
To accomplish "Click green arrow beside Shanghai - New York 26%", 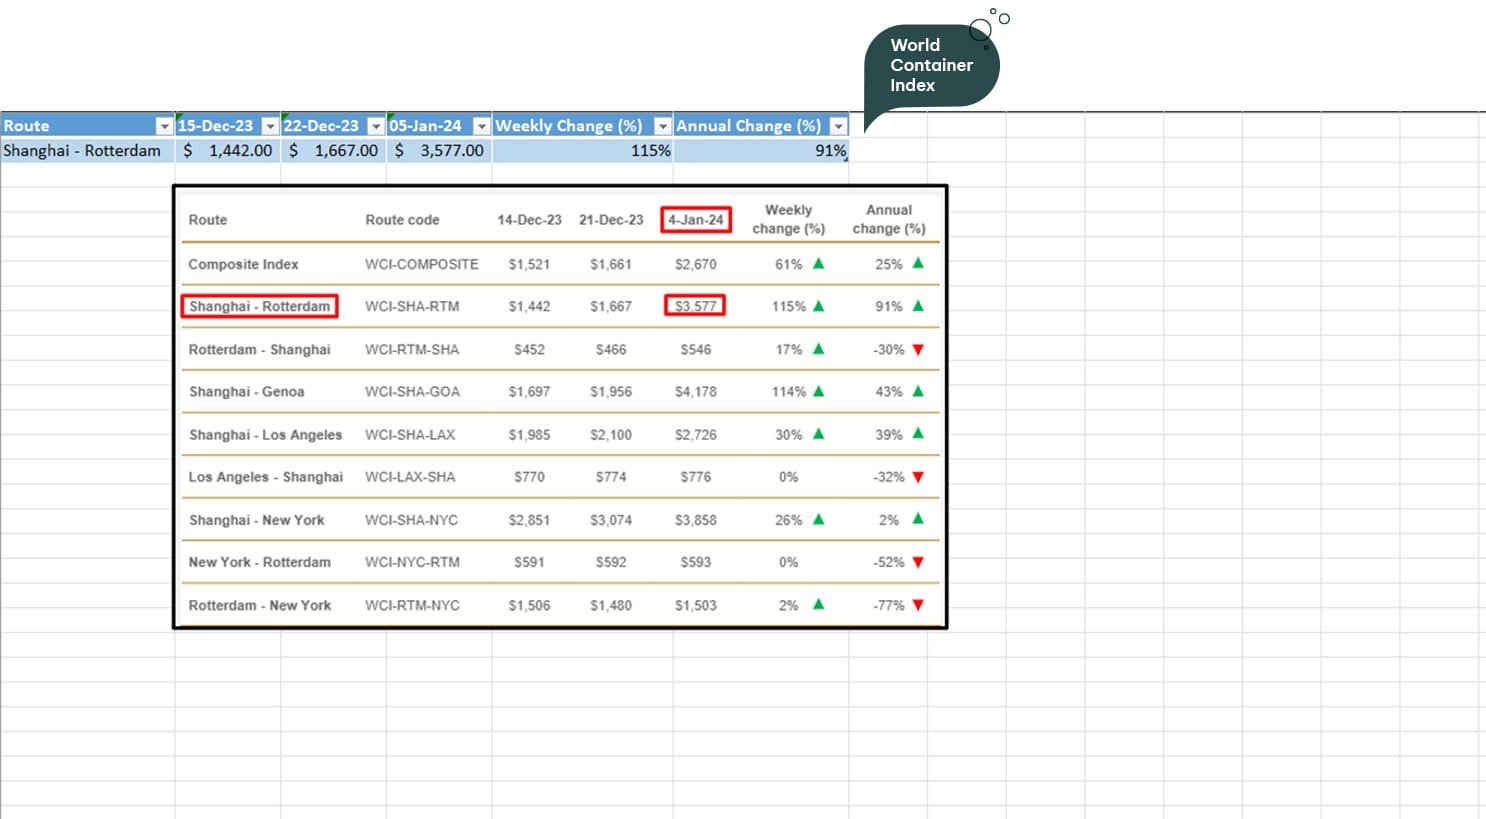I will click(818, 520).
